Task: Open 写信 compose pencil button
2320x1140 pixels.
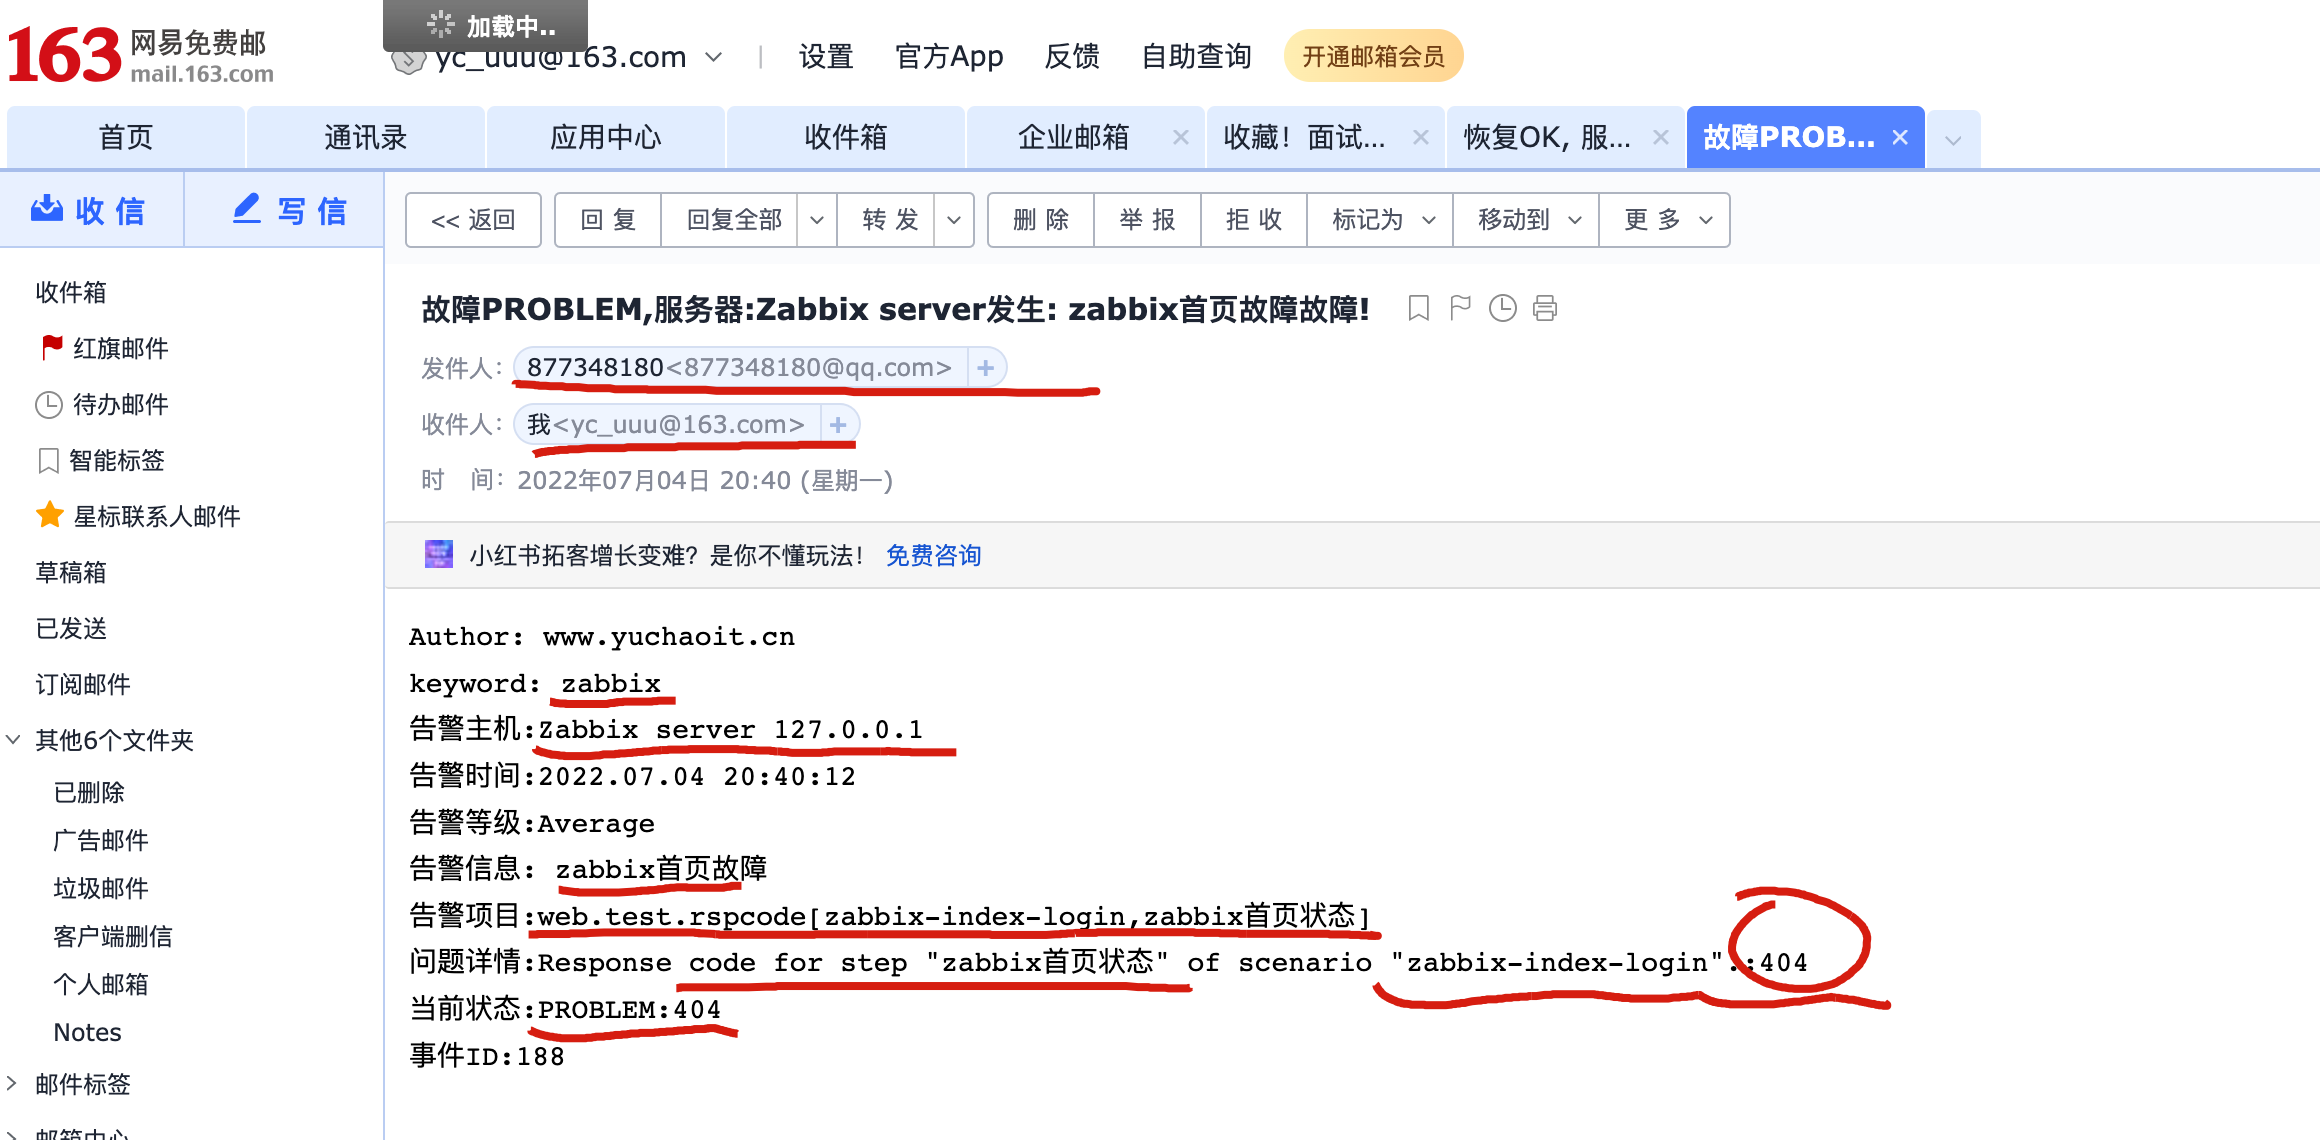Action: (289, 211)
